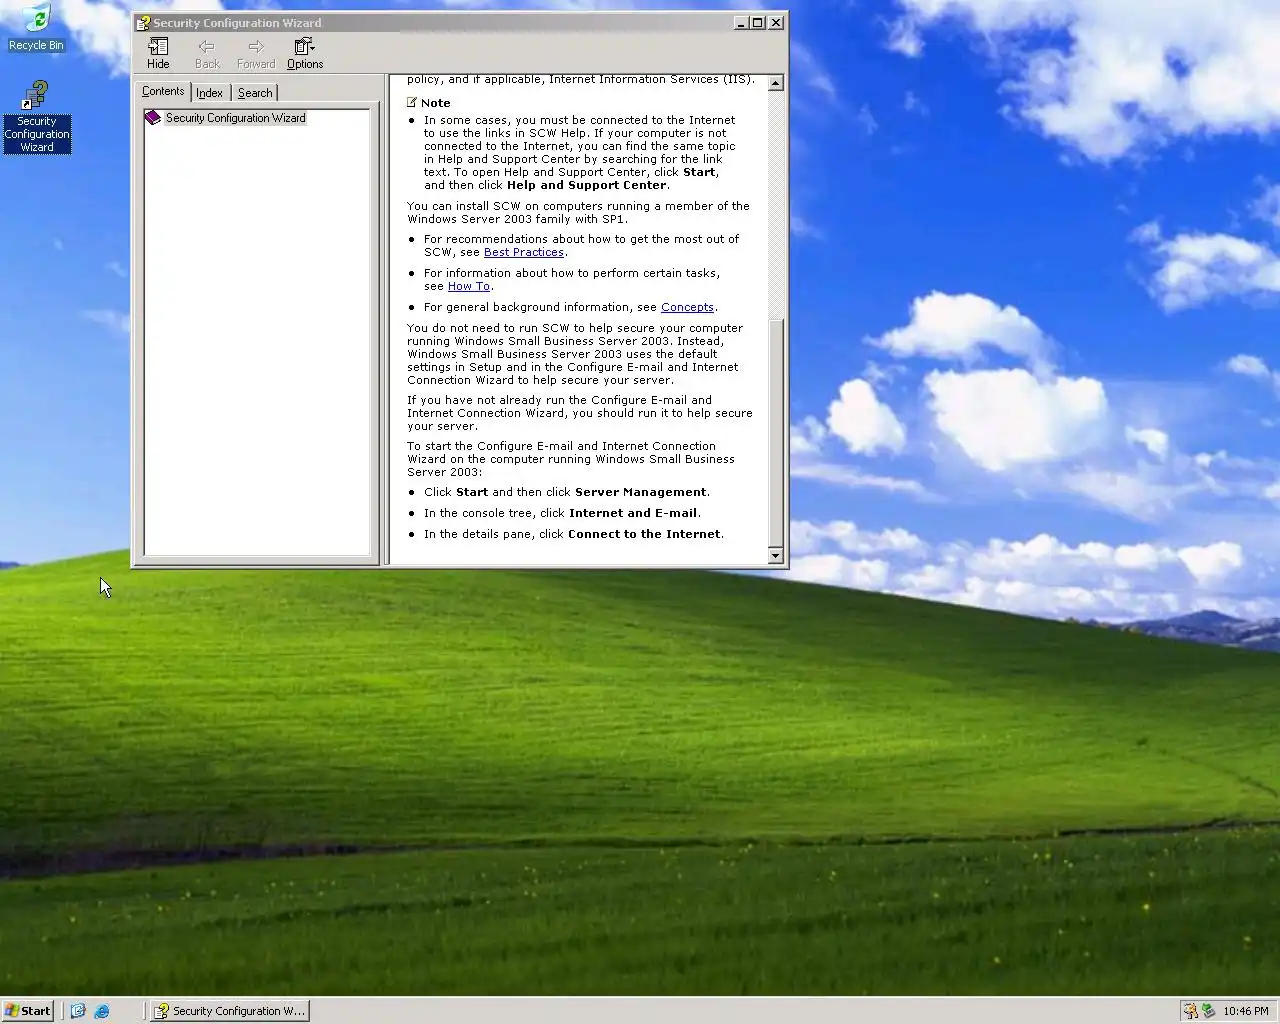Click the Back arrow in the help toolbar
The image size is (1280, 1024).
click(x=207, y=53)
